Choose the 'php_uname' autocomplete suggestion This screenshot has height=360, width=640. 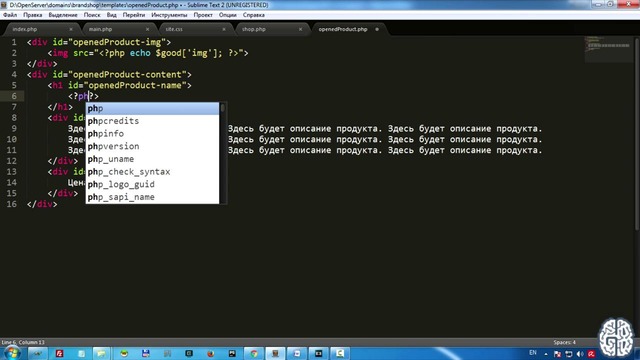[152, 159]
